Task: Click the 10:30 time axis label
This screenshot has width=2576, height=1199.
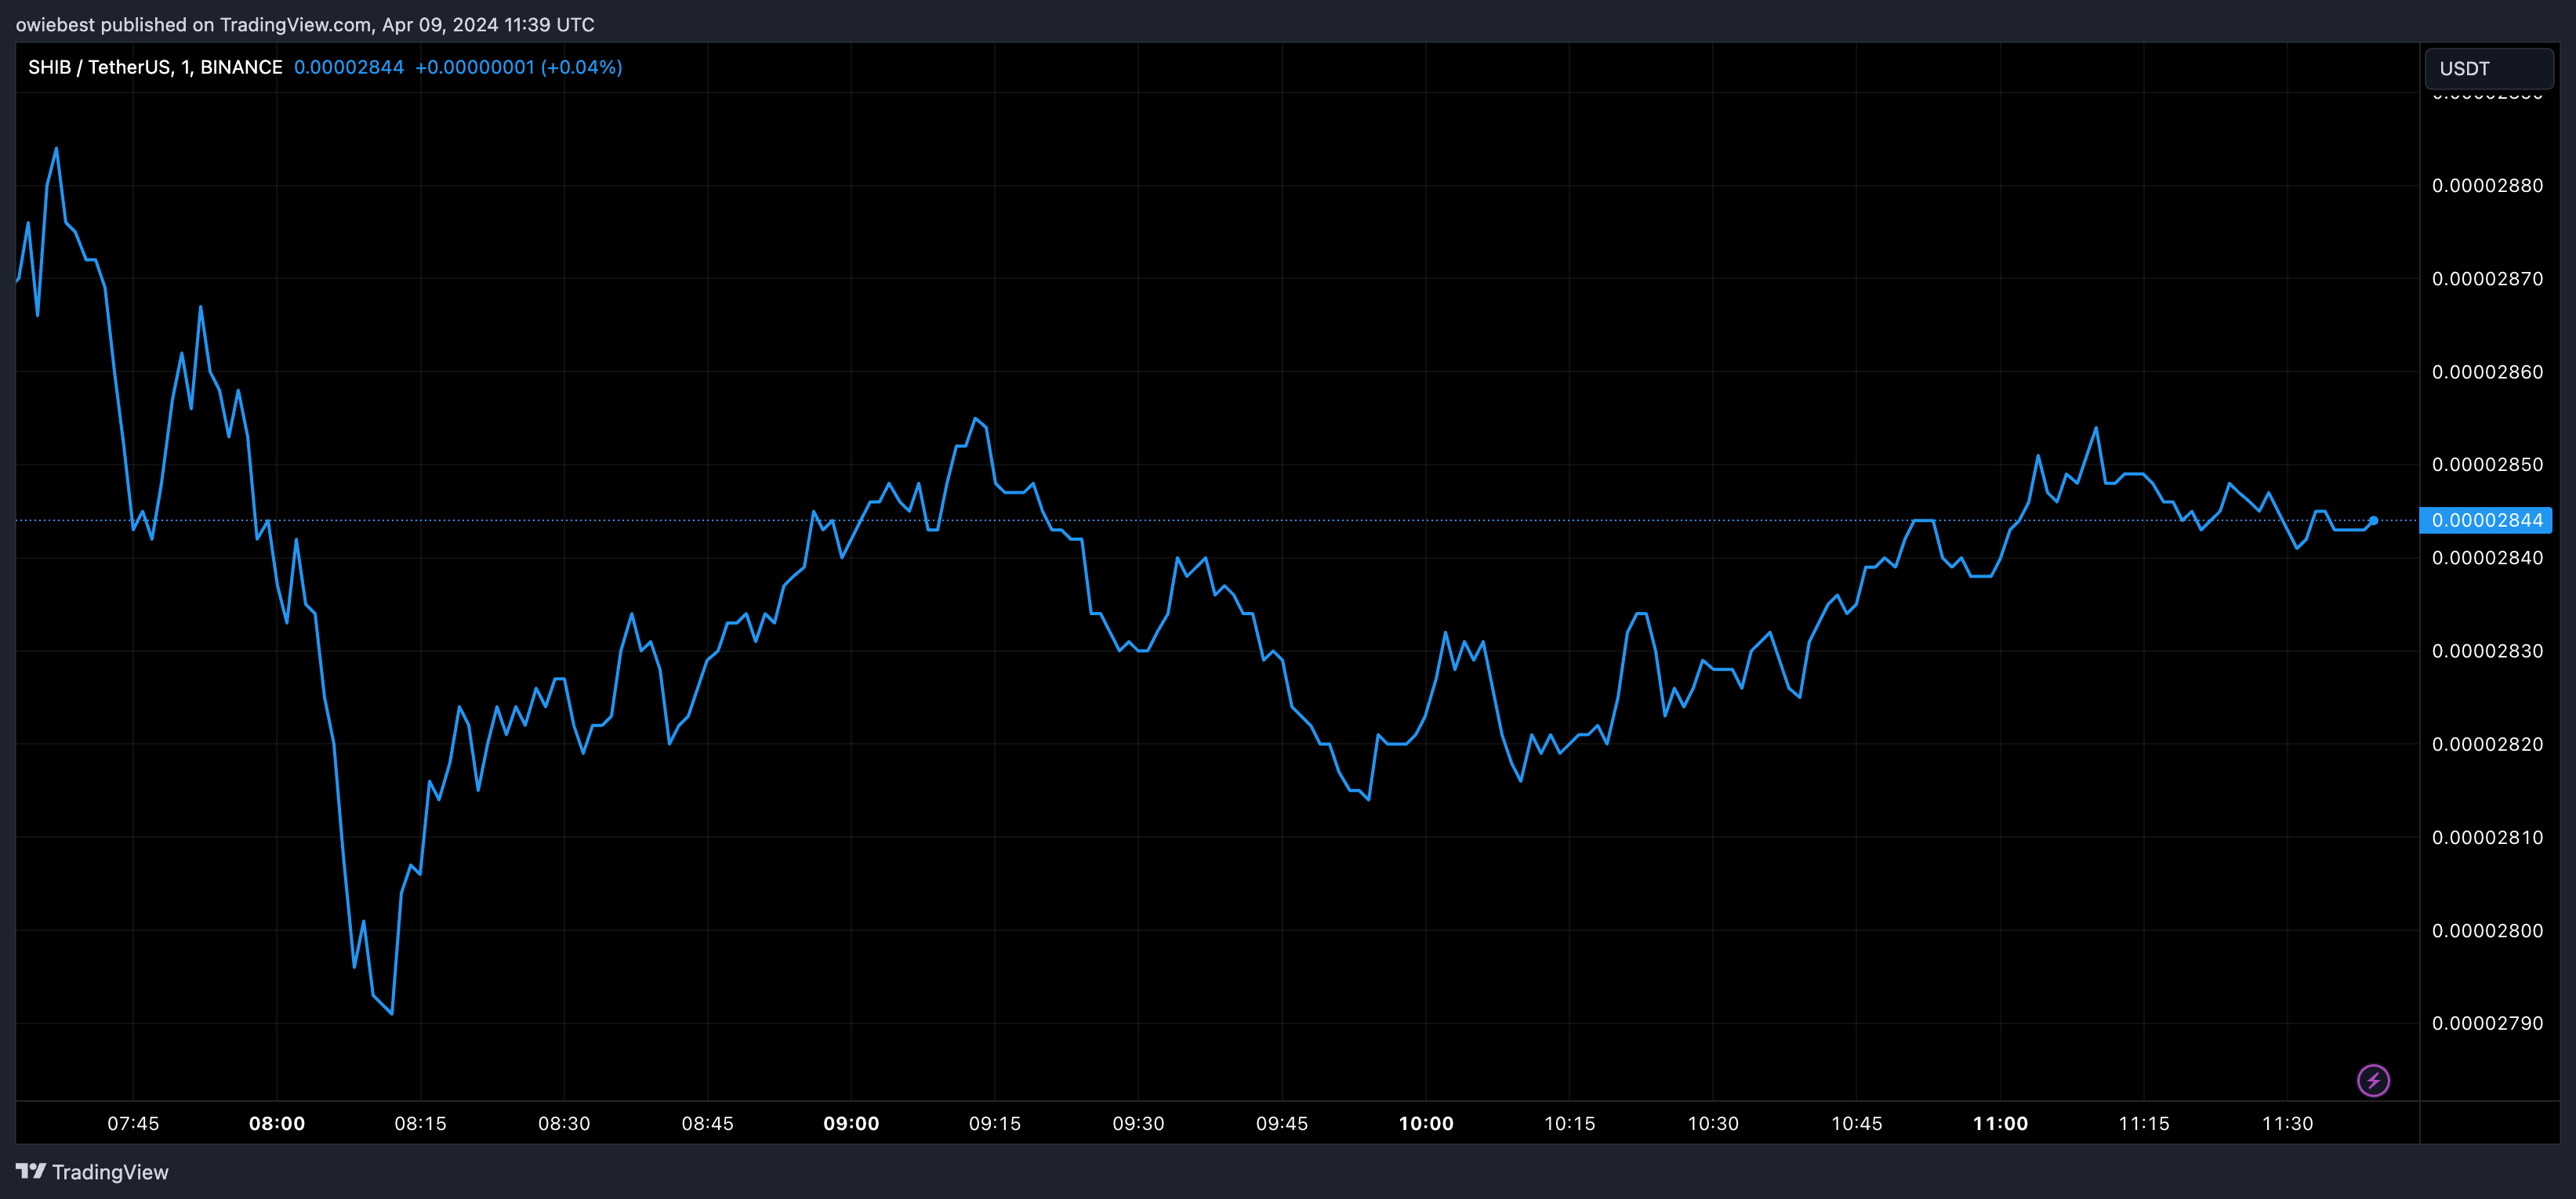Action: [x=1713, y=1123]
